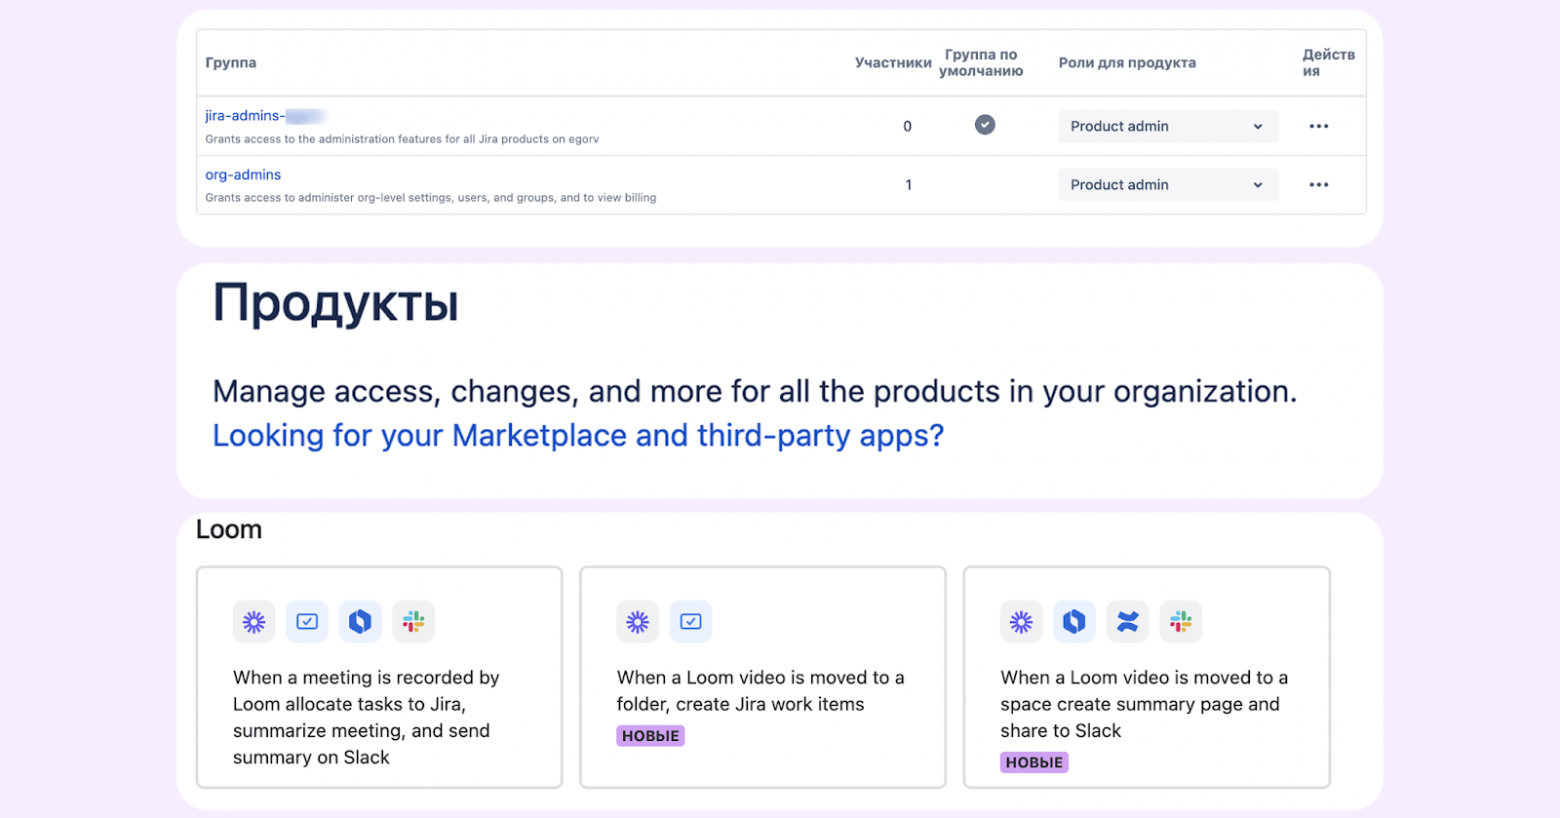Click the НОВЫЕ badge on the second card

tap(651, 735)
